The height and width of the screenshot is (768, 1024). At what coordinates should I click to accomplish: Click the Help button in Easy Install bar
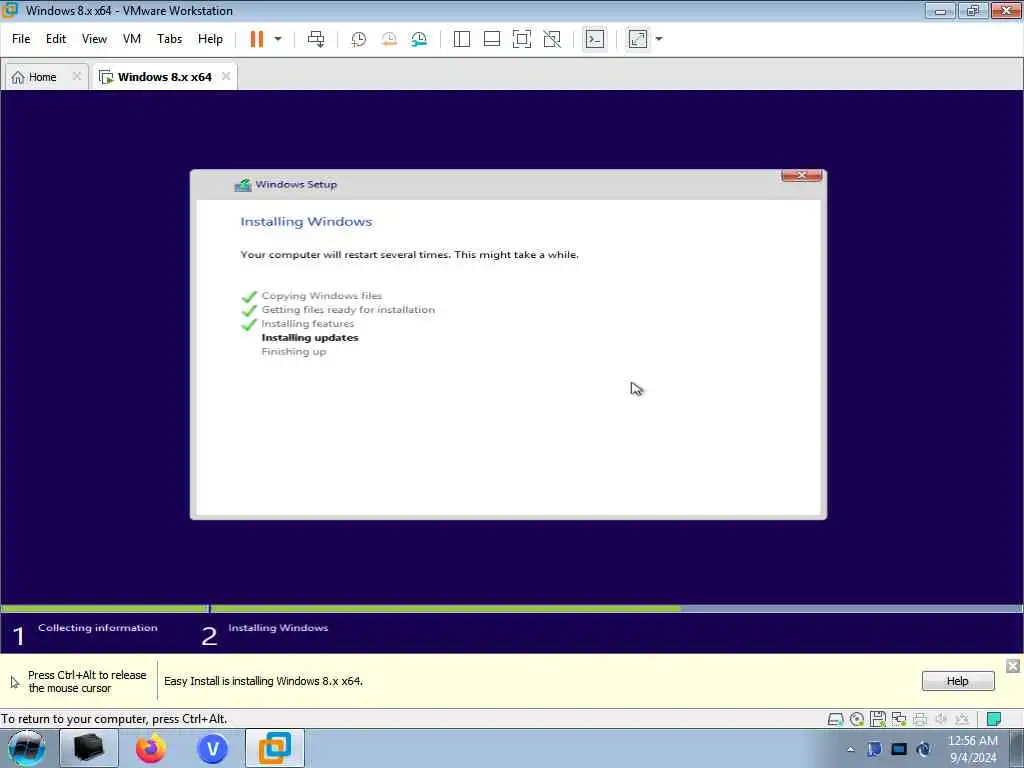pos(957,681)
